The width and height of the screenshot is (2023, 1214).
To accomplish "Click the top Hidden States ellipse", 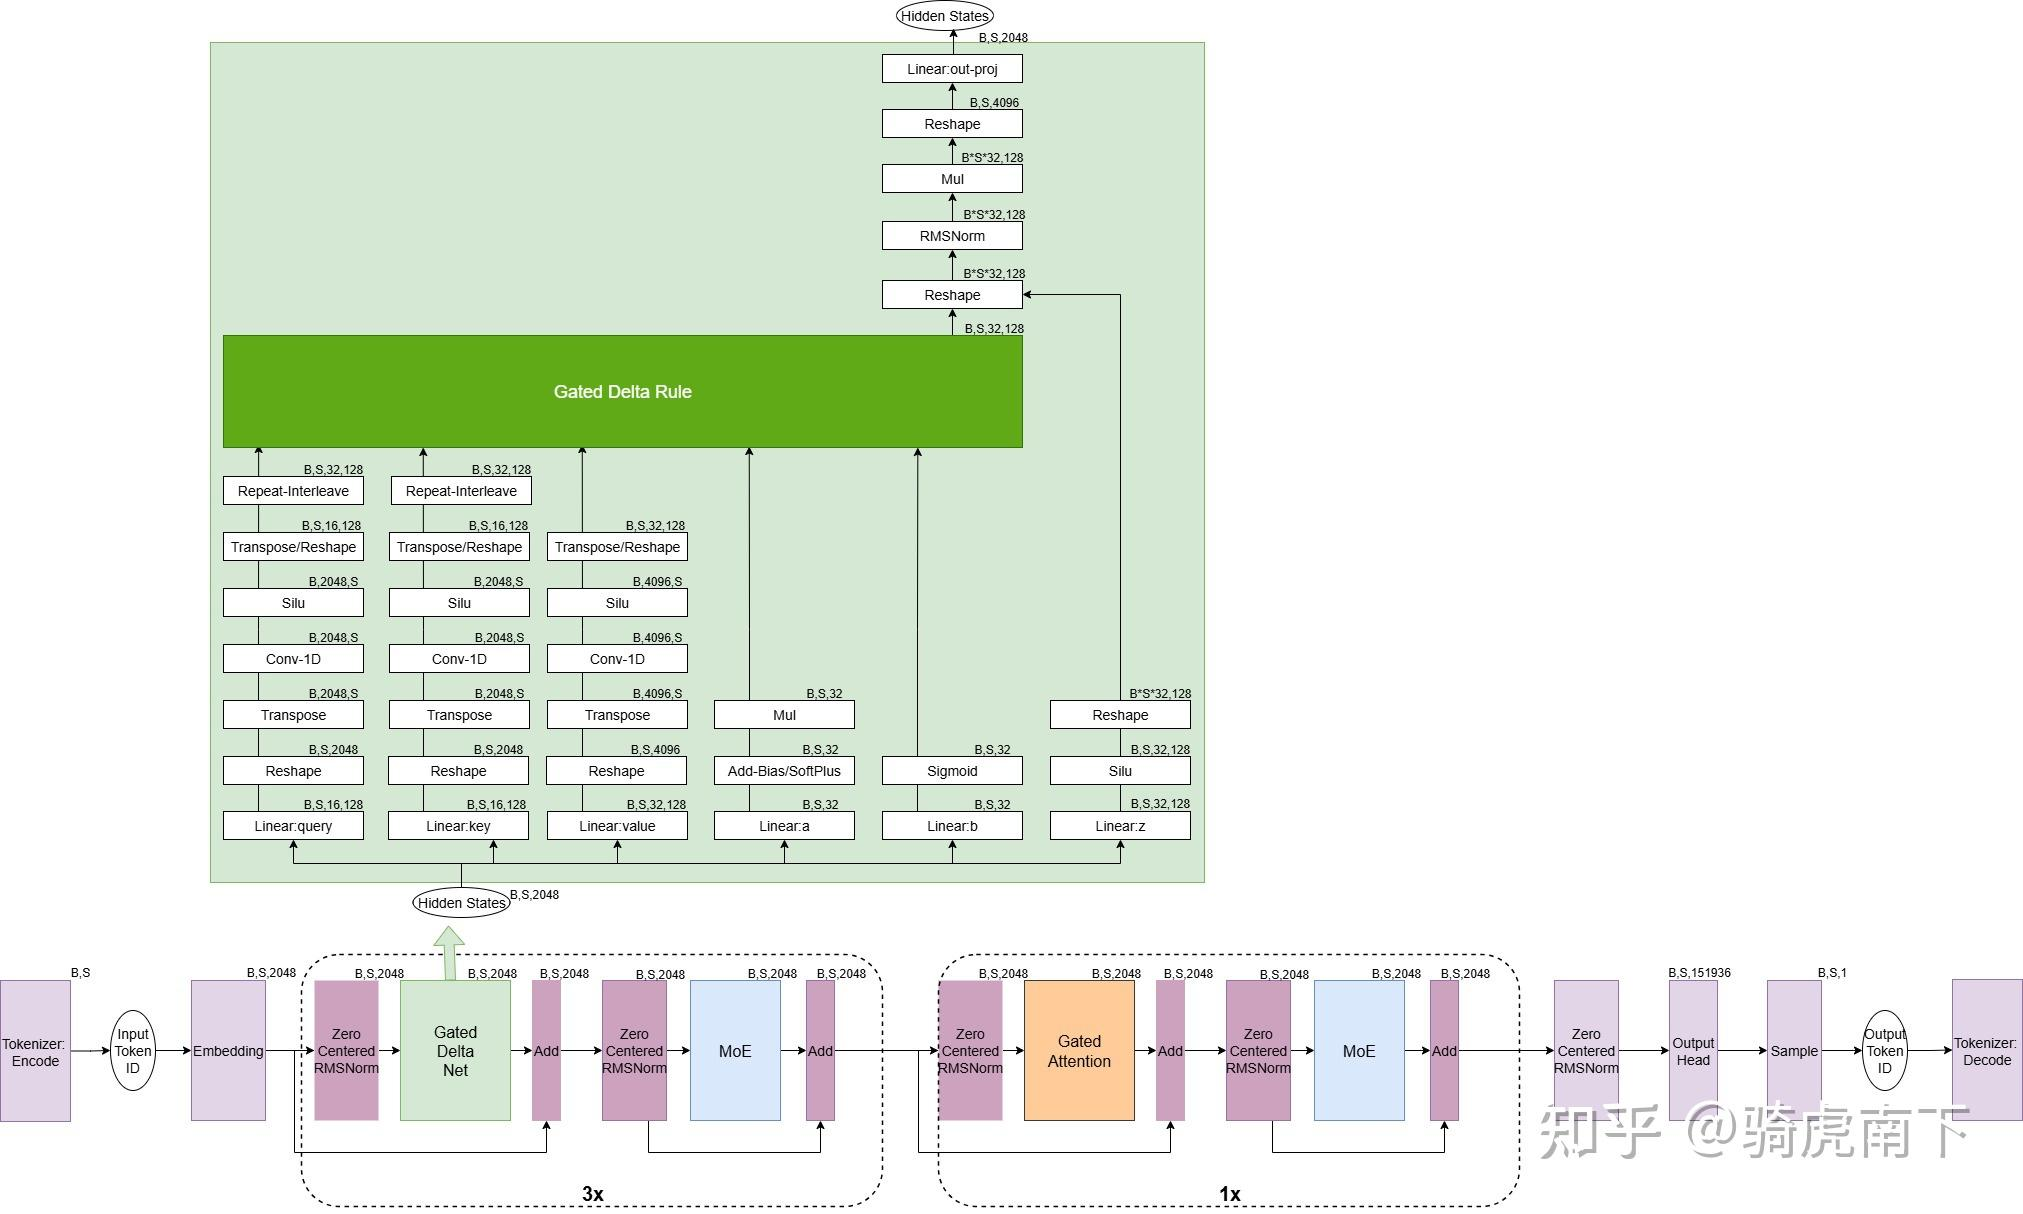I will pos(944,16).
